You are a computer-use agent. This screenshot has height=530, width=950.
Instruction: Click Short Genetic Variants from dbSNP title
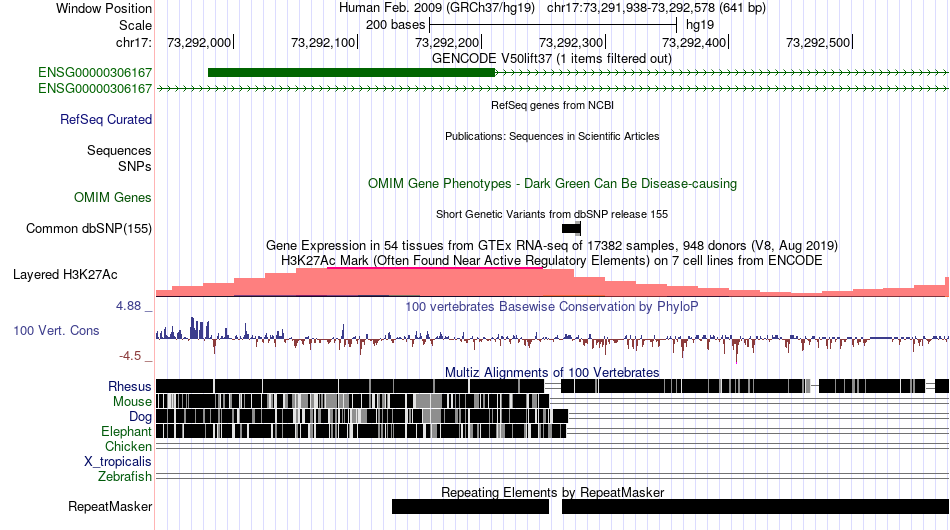pyautogui.click(x=552, y=214)
